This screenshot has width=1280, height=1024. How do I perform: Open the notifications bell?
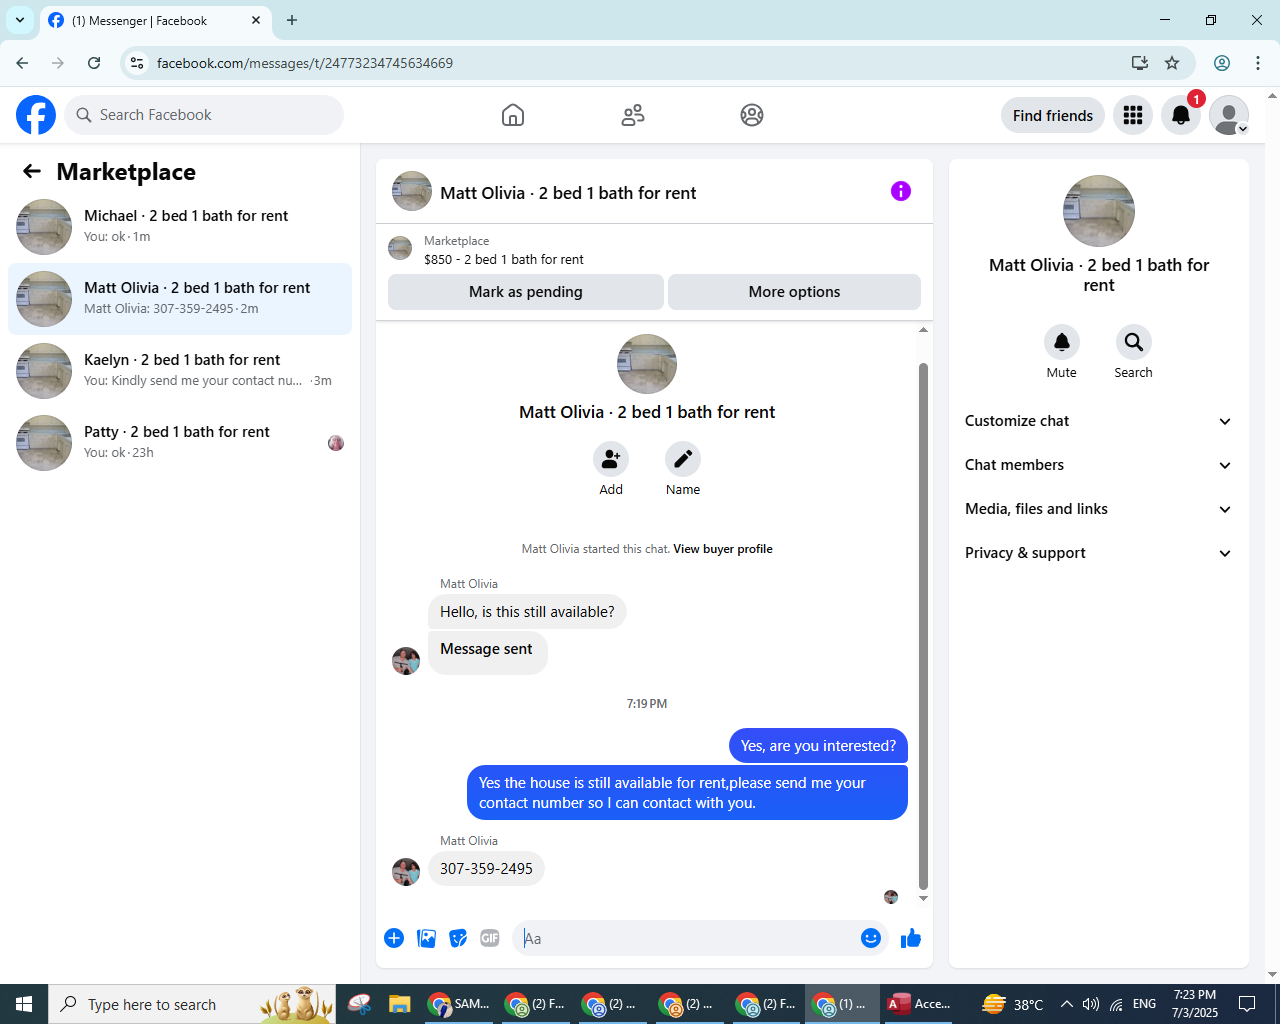tap(1181, 115)
